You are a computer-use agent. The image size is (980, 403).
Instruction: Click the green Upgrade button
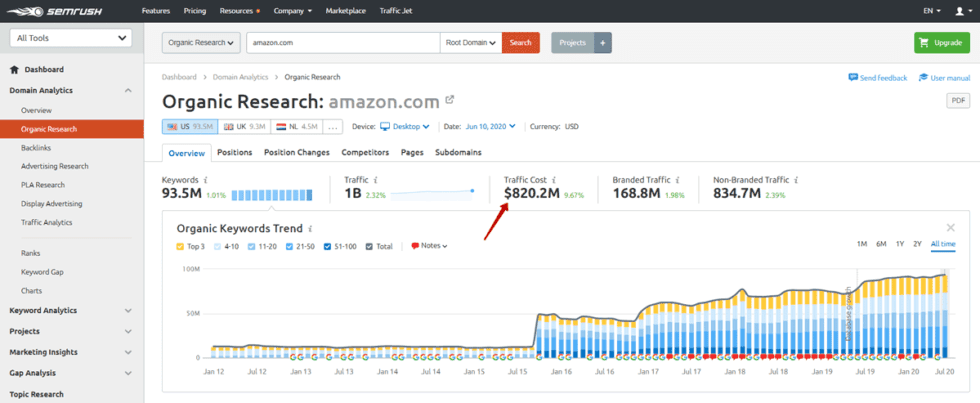[941, 43]
